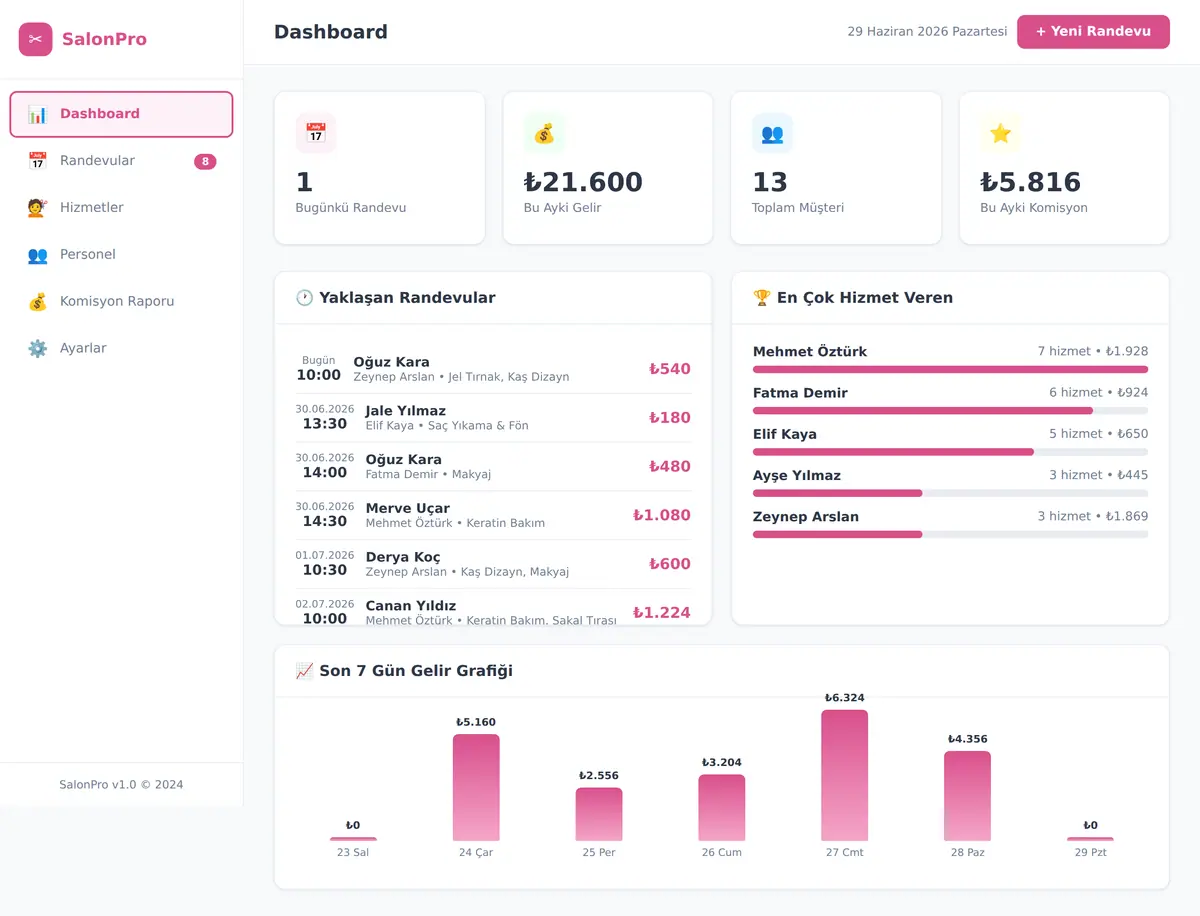The image size is (1200, 916).
Task: Click the ₺540 appointment price
Action: pos(670,369)
